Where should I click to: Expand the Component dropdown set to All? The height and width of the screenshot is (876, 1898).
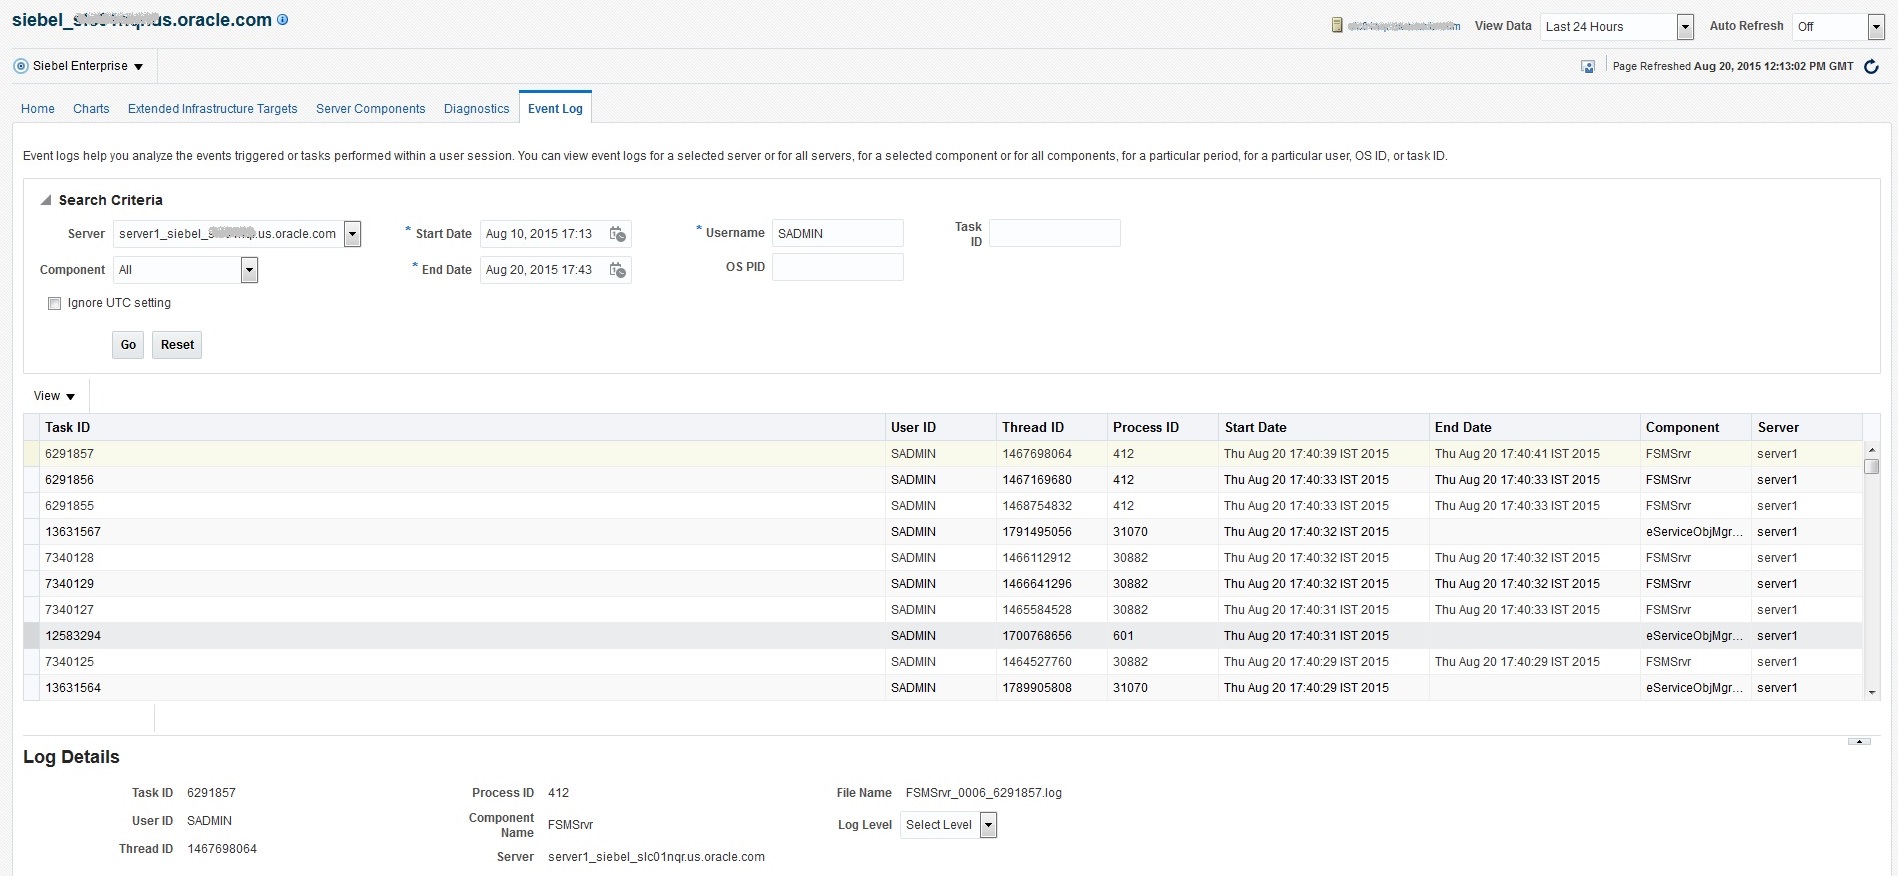coord(249,270)
